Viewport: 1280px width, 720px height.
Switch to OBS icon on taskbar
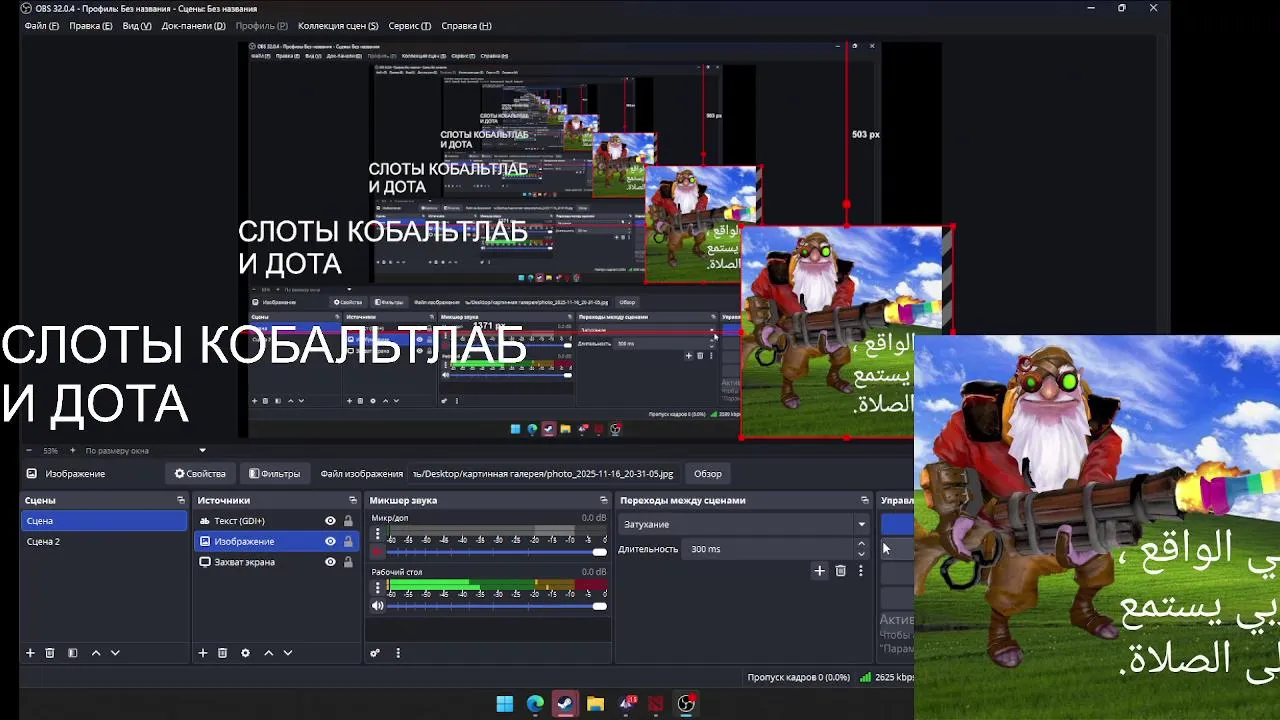pos(686,704)
